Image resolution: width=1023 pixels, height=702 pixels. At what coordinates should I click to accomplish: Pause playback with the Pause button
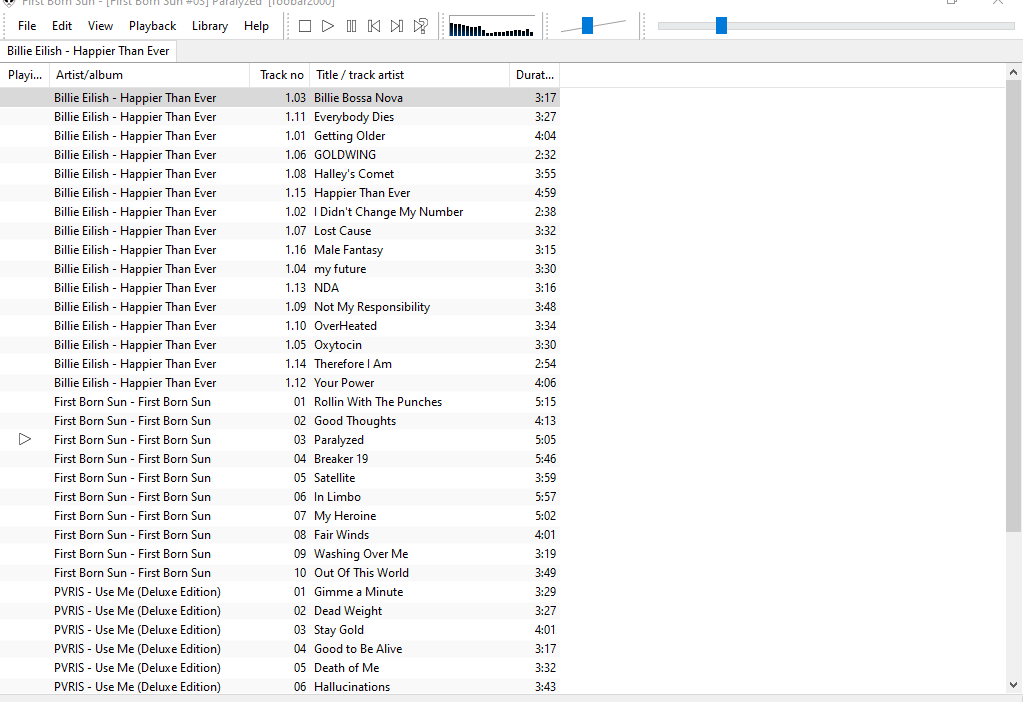click(x=351, y=26)
